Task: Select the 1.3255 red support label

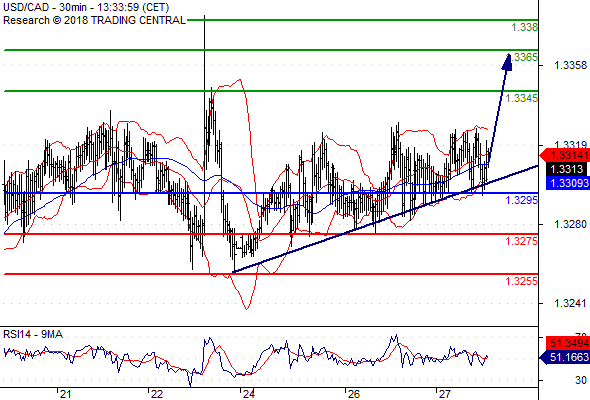Action: 522,281
